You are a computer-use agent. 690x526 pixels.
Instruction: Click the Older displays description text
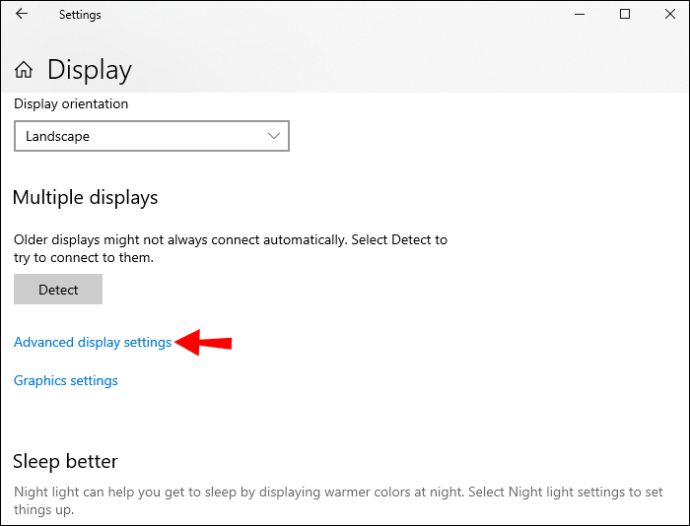[x=231, y=248]
